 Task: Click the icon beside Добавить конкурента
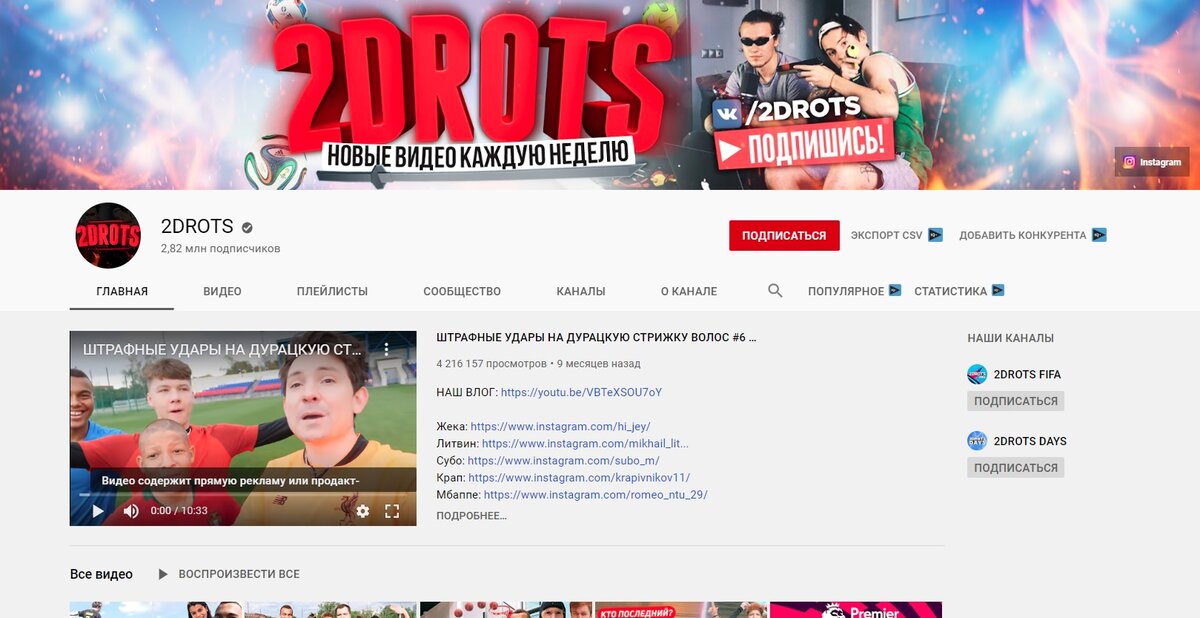pyautogui.click(x=1099, y=236)
